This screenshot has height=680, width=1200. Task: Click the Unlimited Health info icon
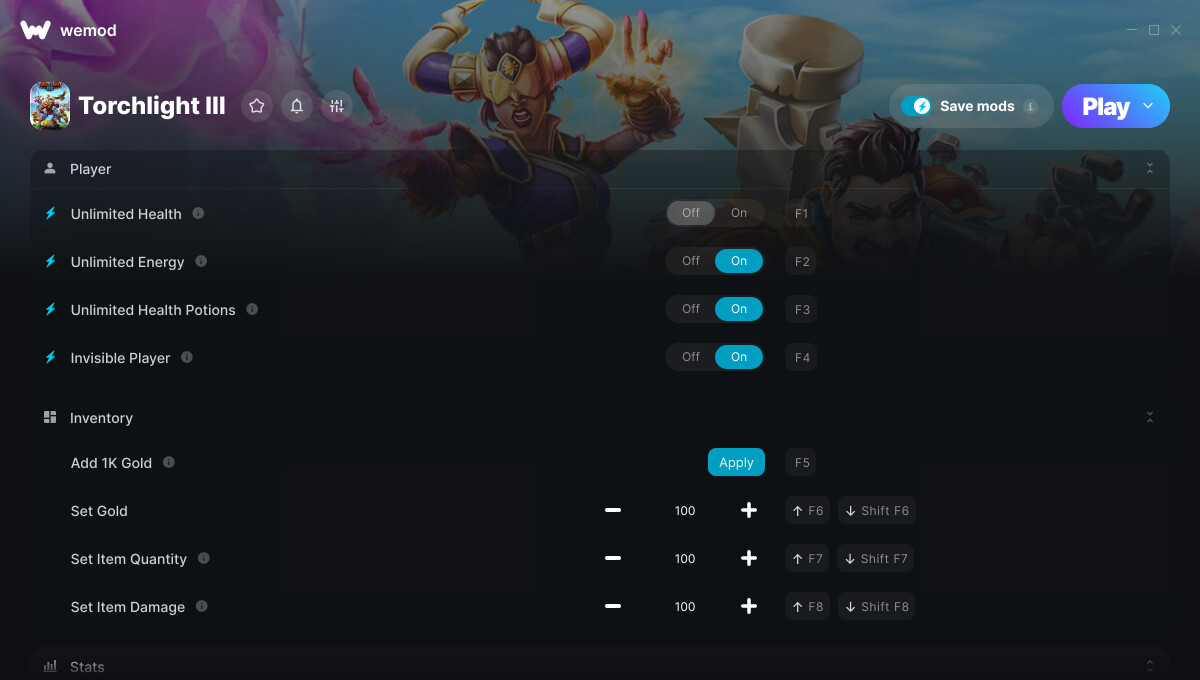click(198, 213)
